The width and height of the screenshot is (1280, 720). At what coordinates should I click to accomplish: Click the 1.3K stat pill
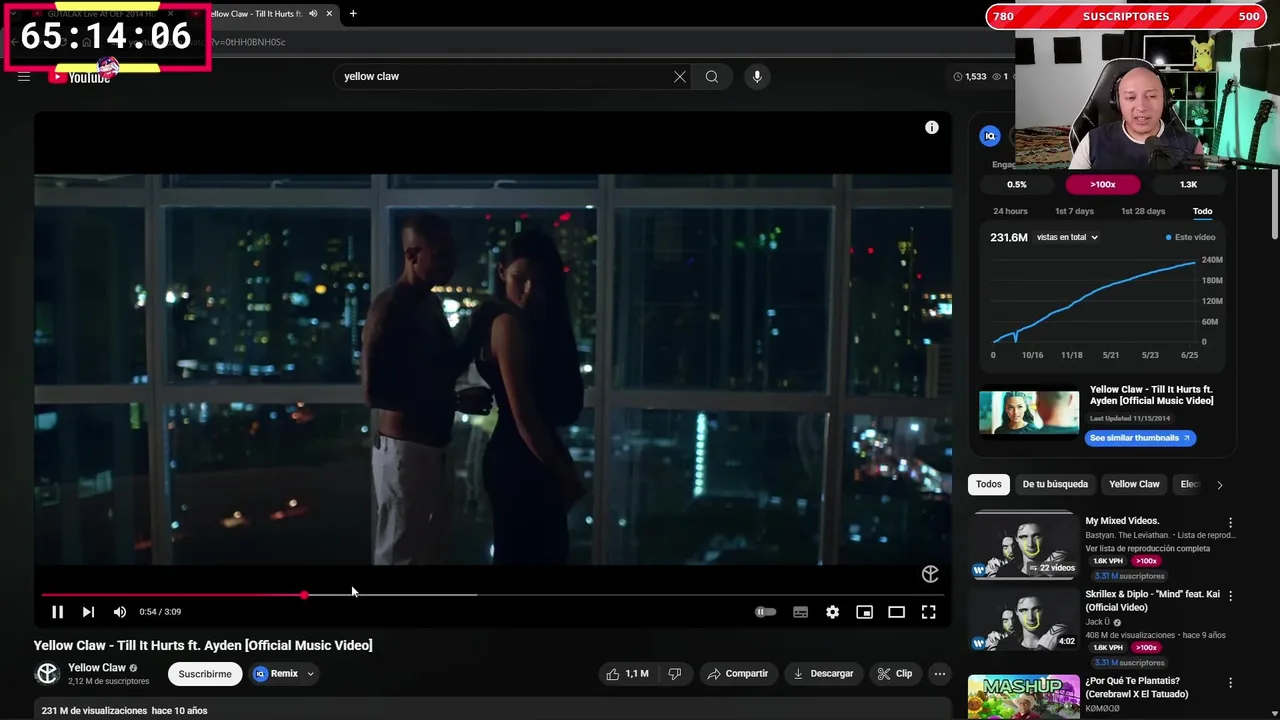point(1188,184)
